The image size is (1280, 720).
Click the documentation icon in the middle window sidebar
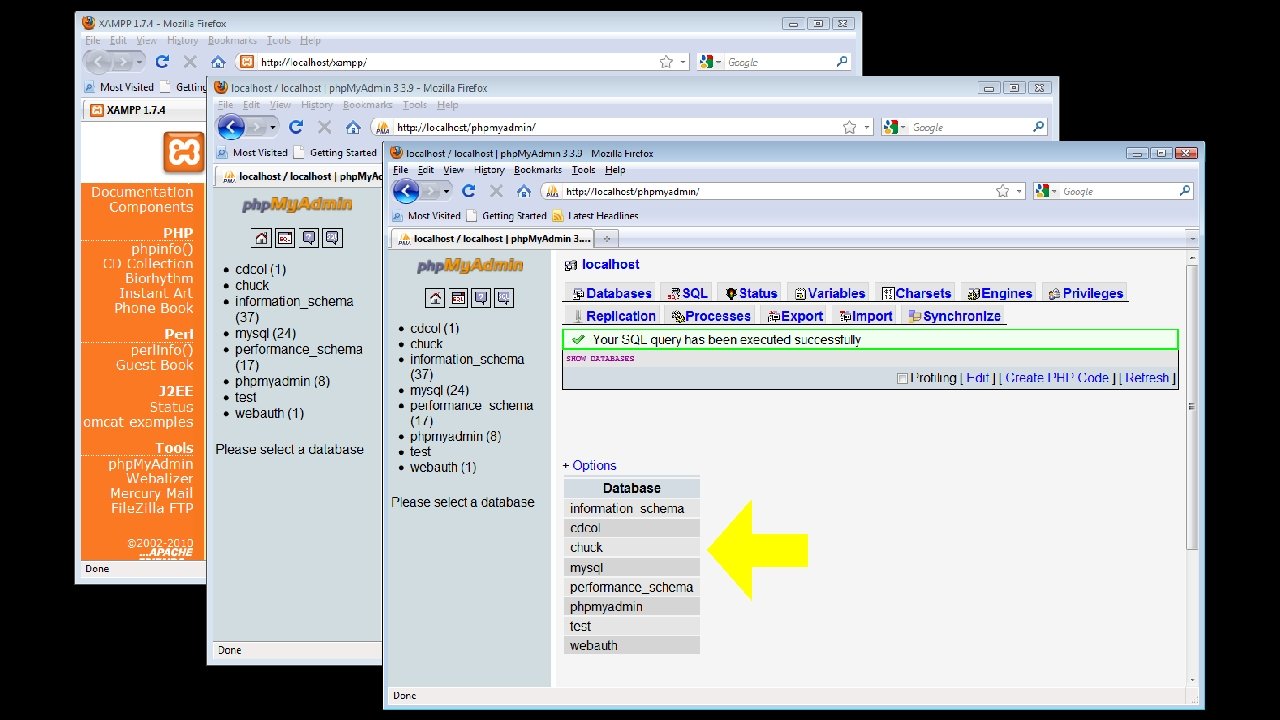(309, 238)
